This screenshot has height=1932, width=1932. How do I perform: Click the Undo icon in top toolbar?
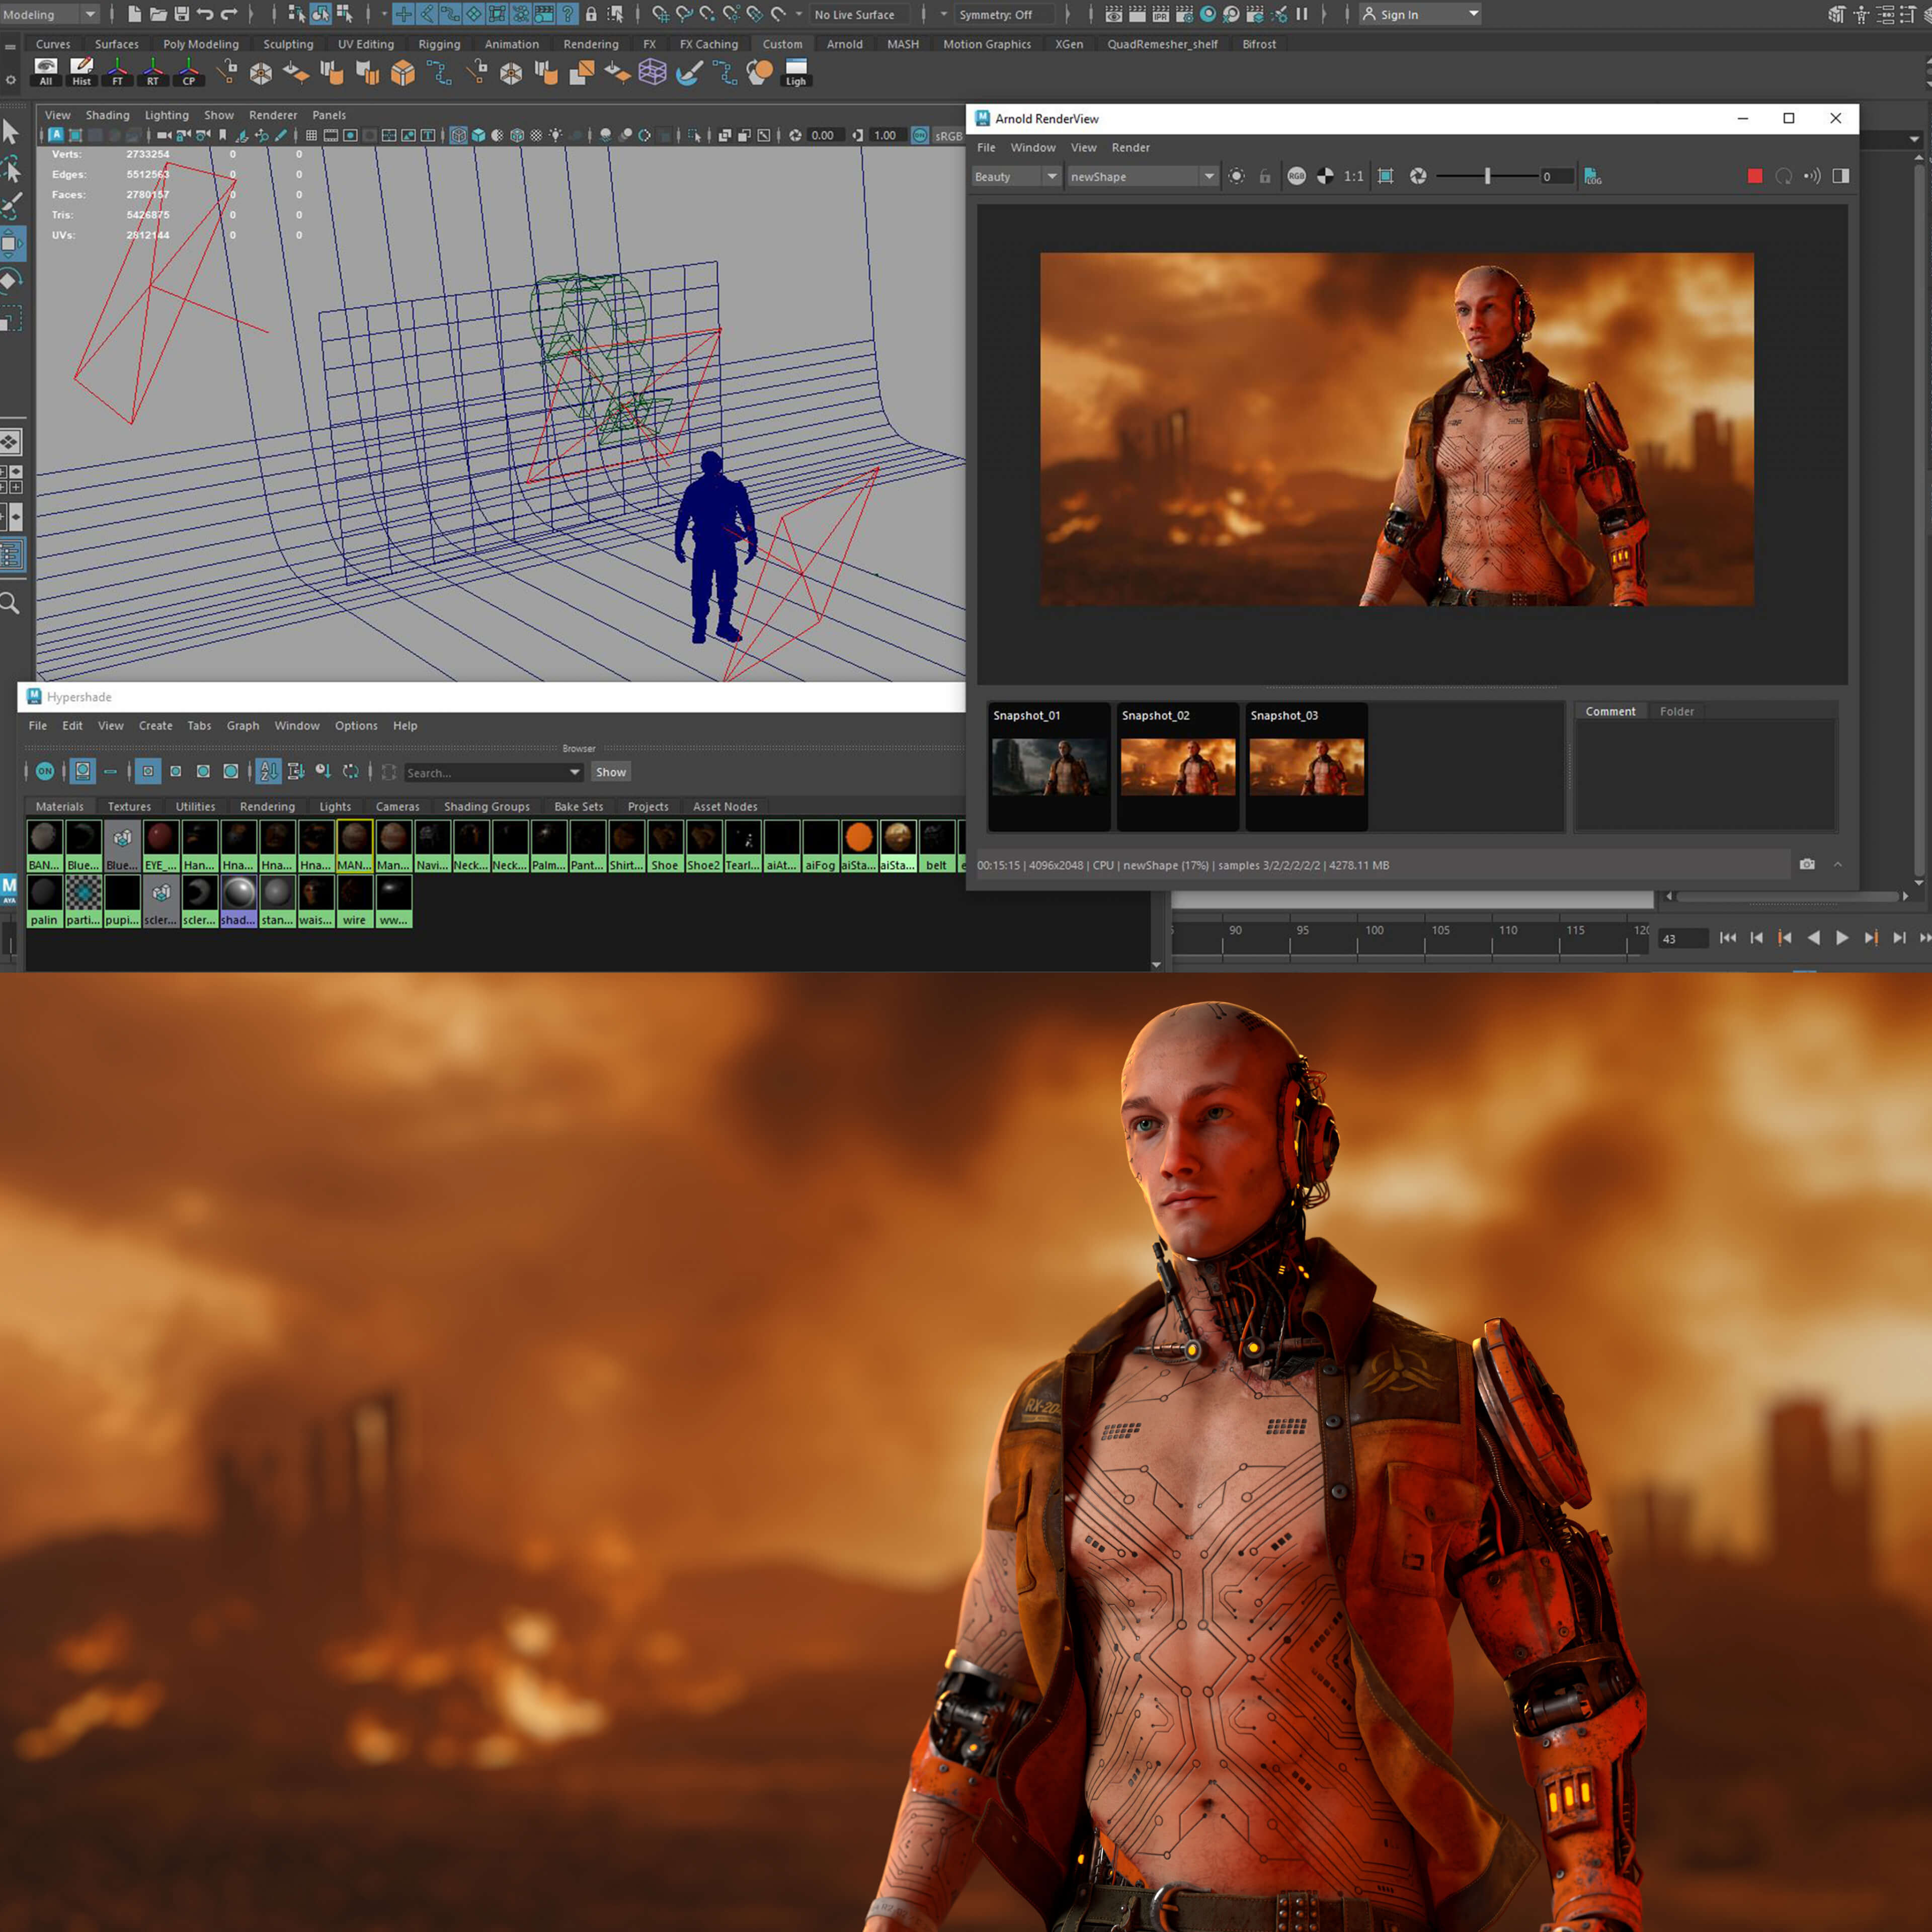point(205,14)
